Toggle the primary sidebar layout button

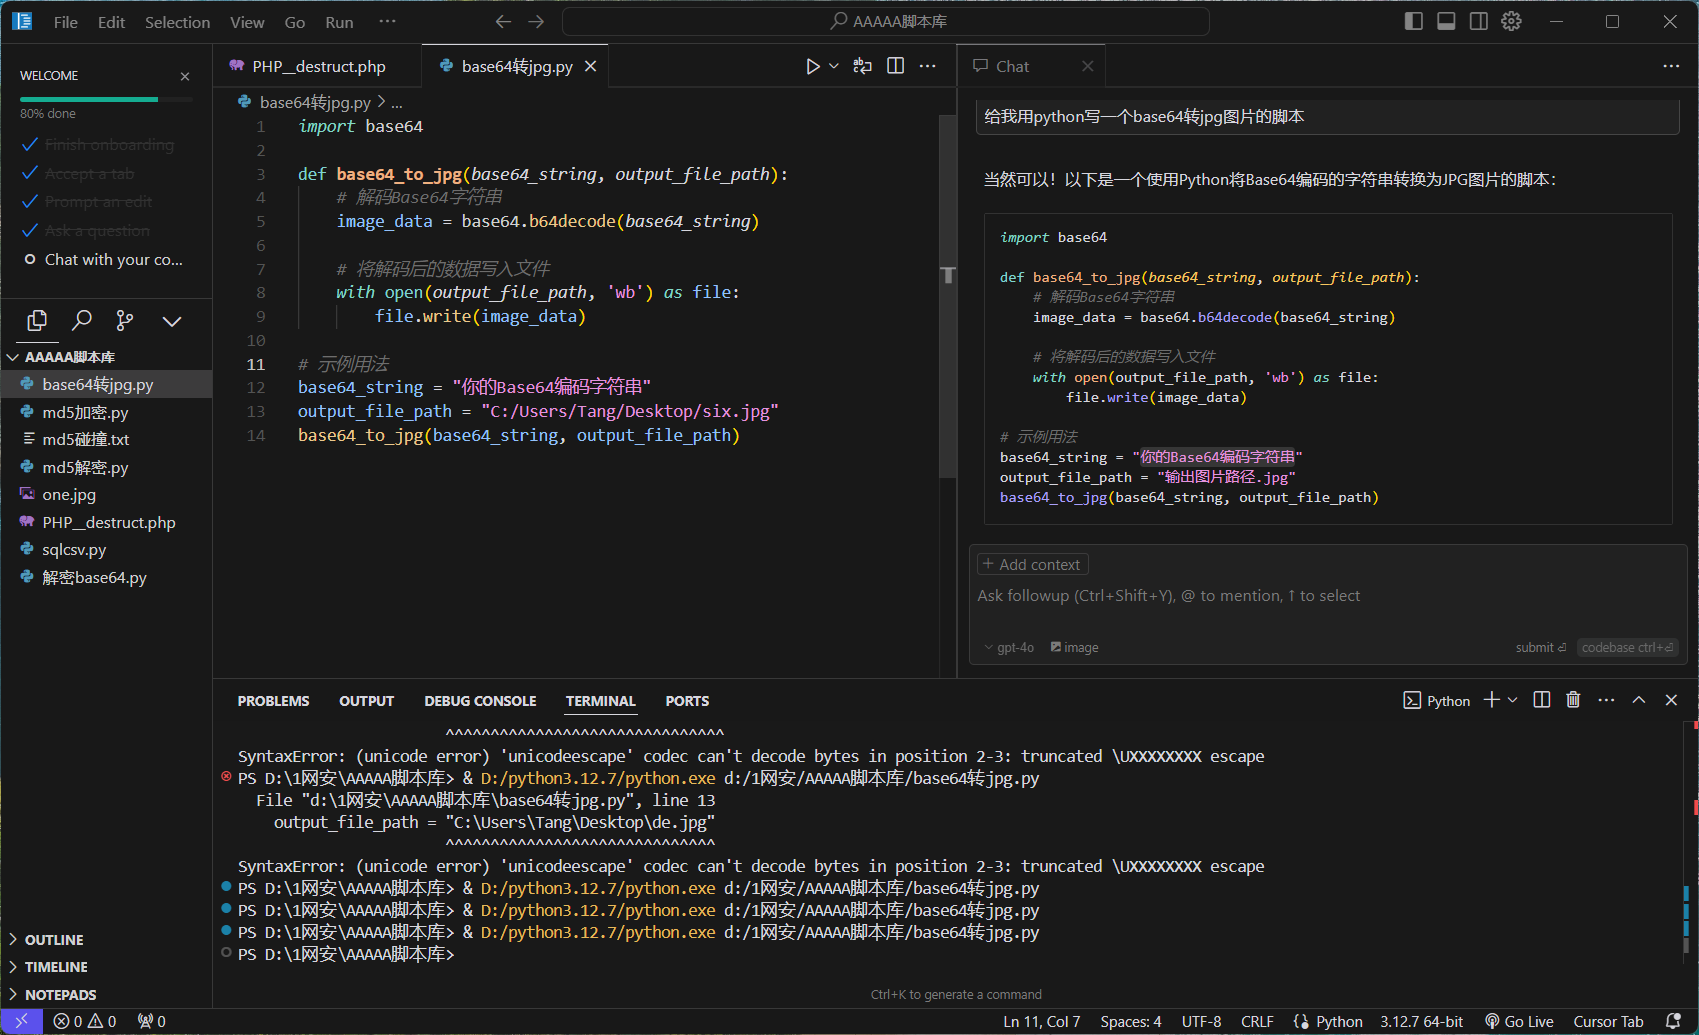(1413, 21)
